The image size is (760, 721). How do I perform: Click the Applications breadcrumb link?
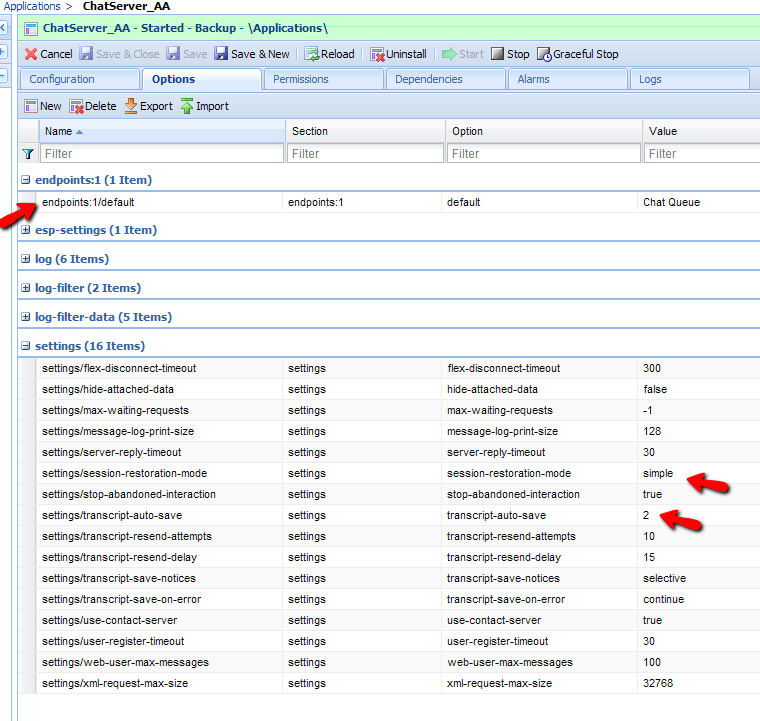[32, 6]
